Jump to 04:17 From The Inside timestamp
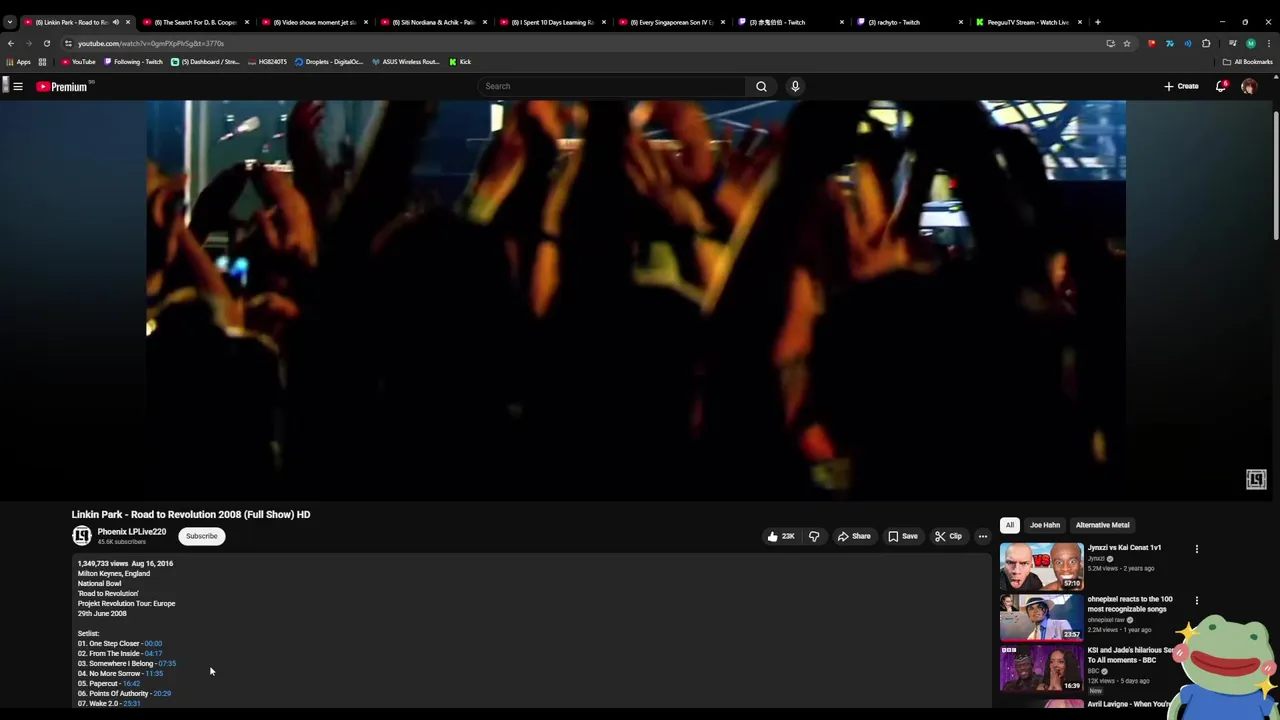Screen dimensions: 1280x720 click(x=153, y=653)
